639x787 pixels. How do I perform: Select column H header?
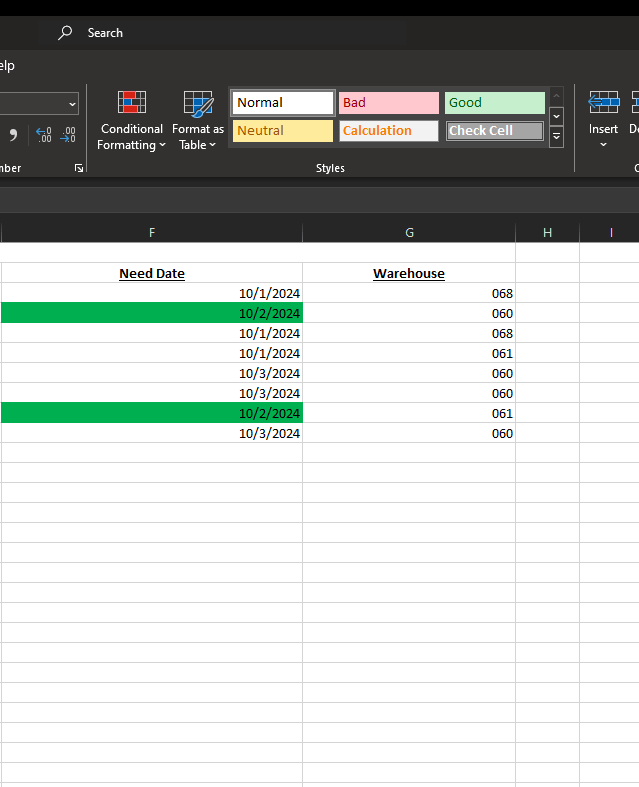click(x=547, y=232)
